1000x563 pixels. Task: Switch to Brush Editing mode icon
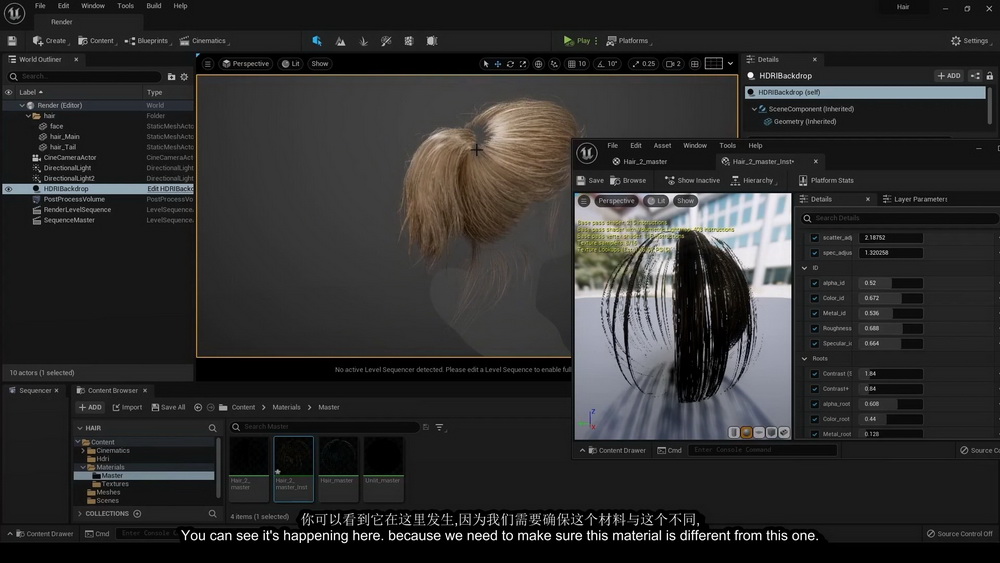(x=432, y=41)
